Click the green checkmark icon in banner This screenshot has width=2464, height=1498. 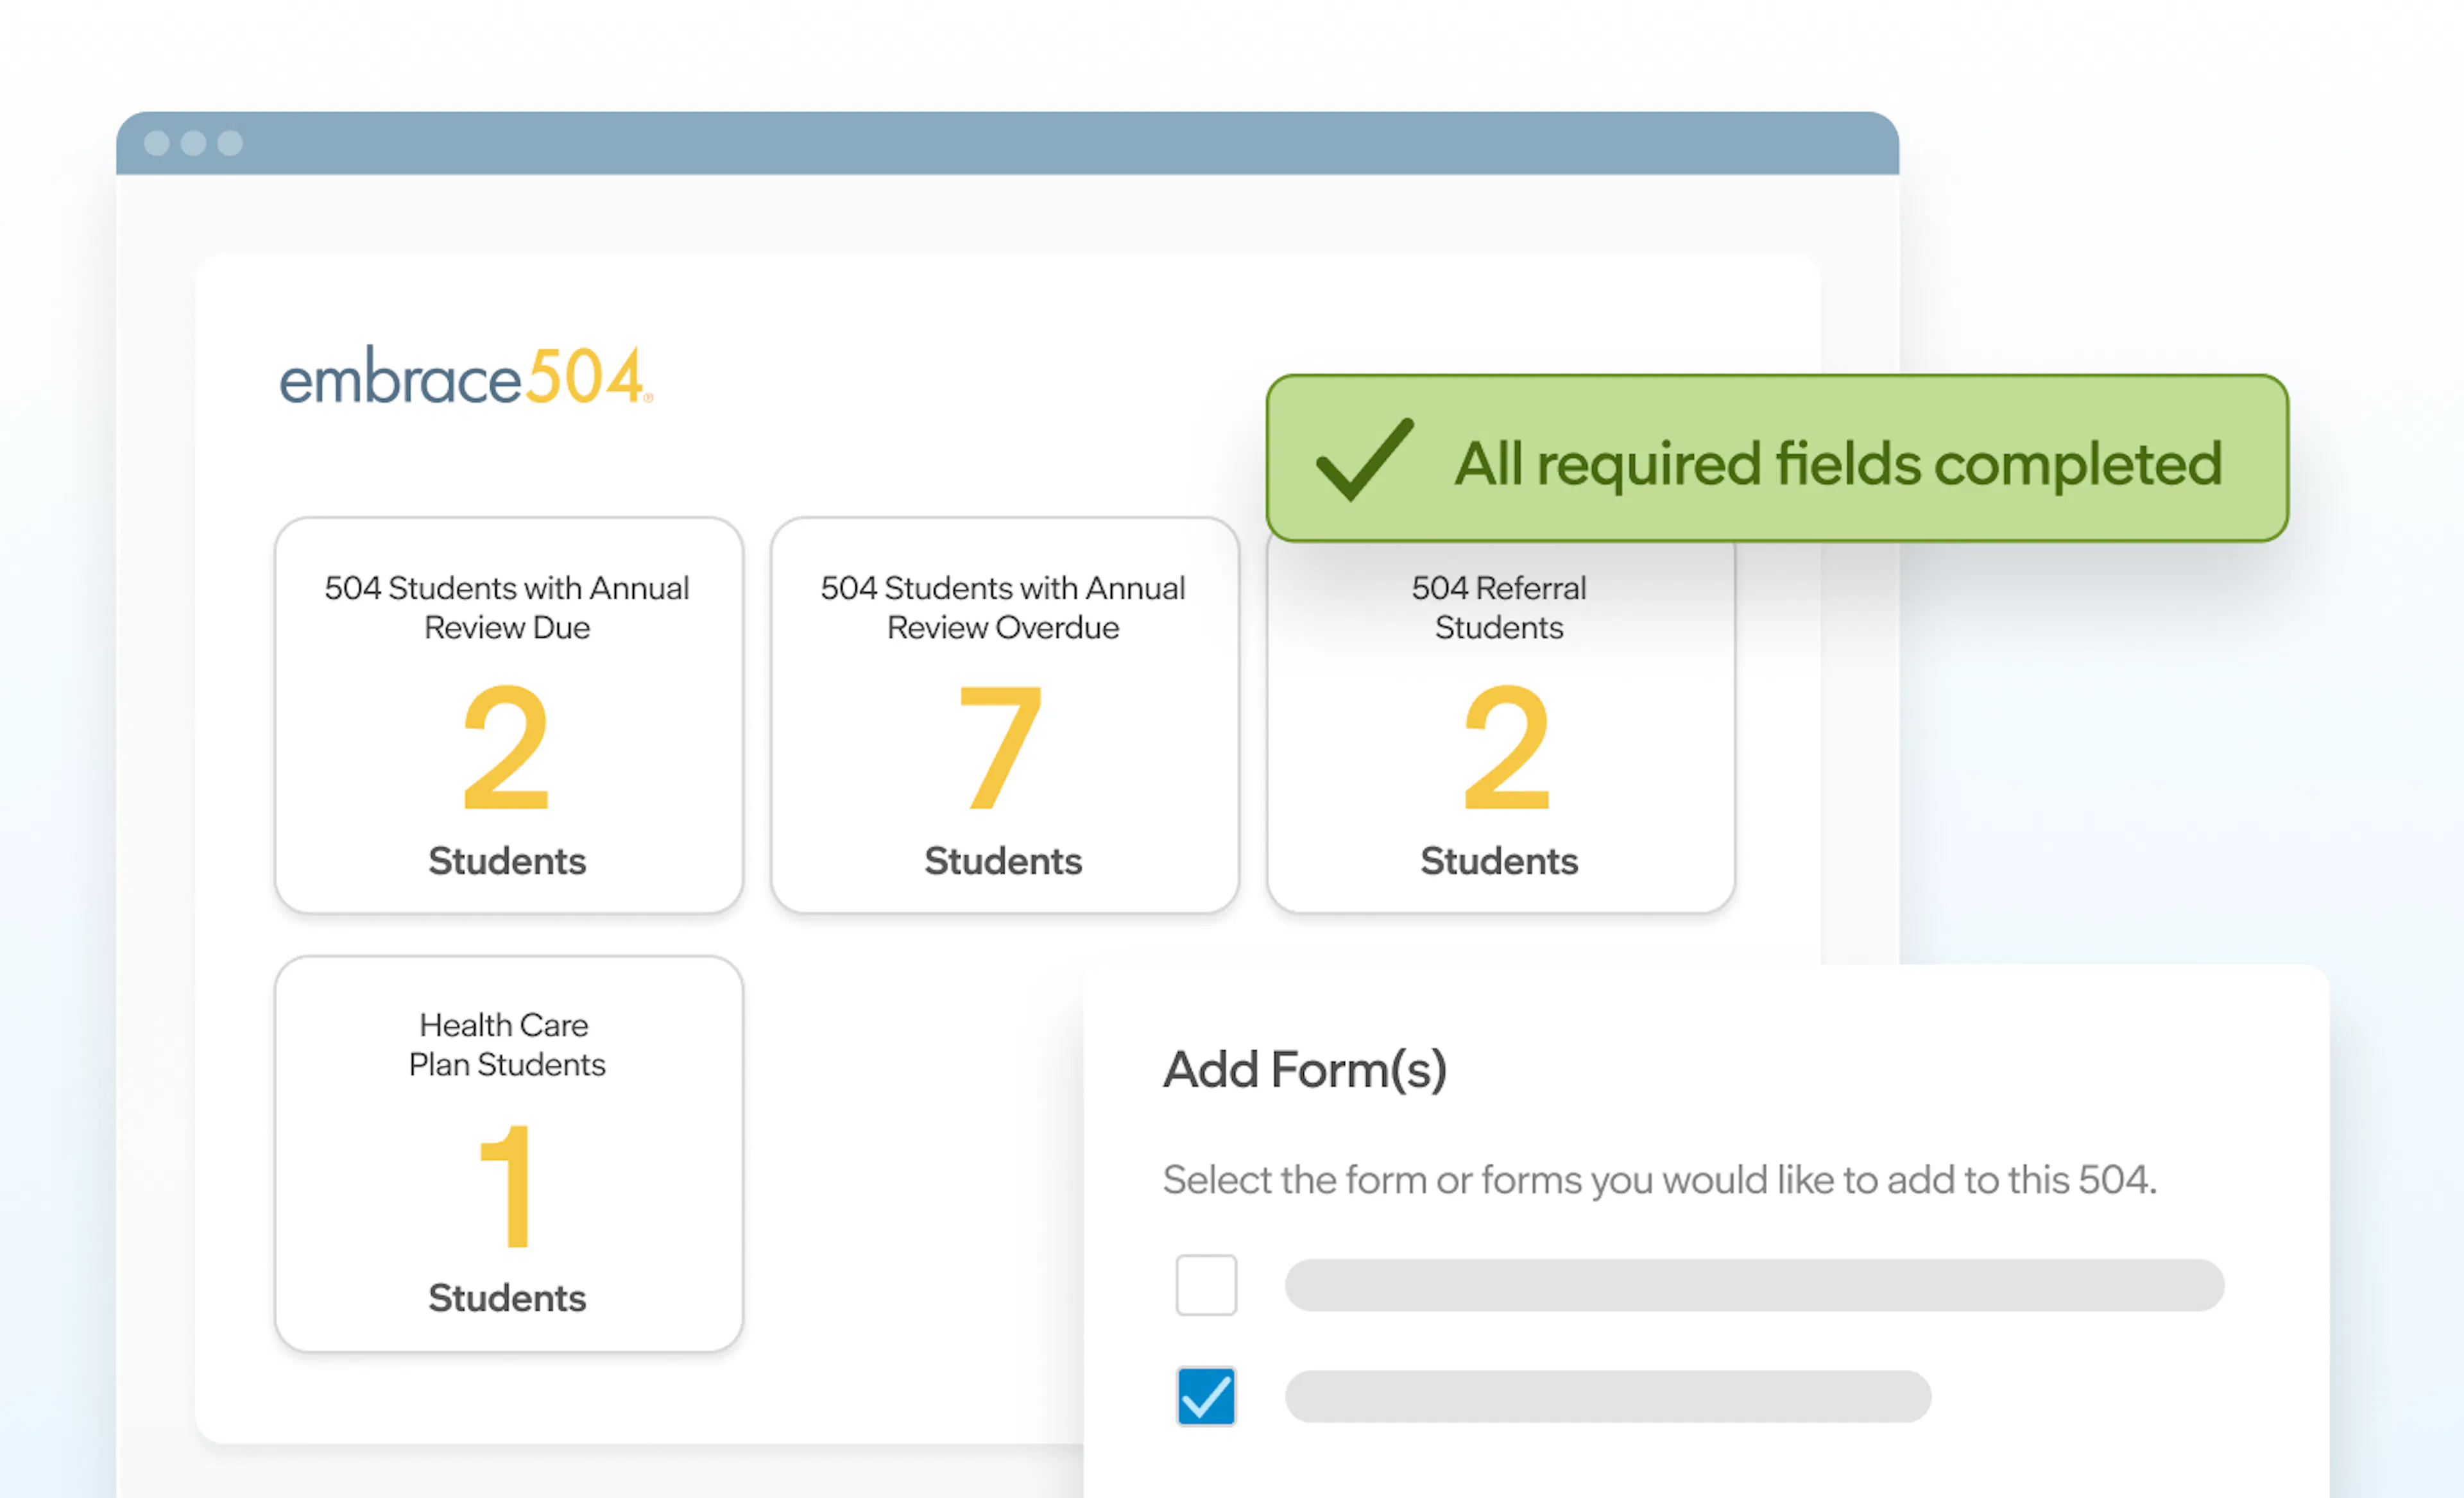[x=1365, y=459]
